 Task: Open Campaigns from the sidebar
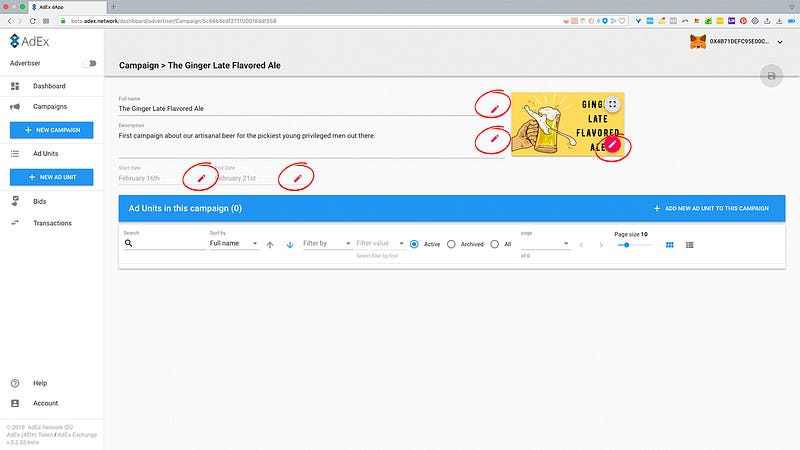(x=52, y=107)
